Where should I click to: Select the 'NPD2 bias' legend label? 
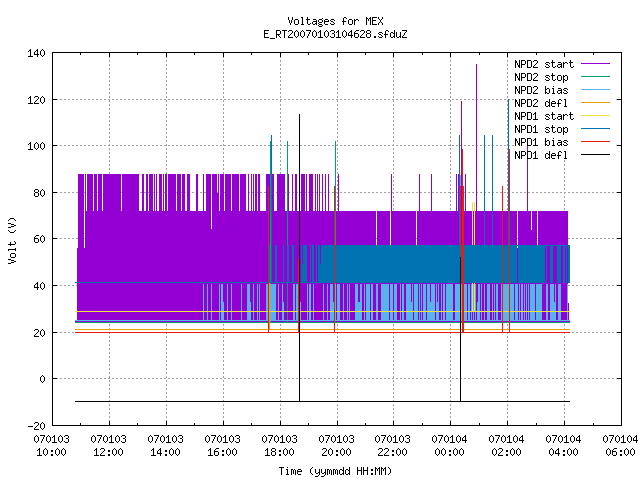[x=541, y=90]
